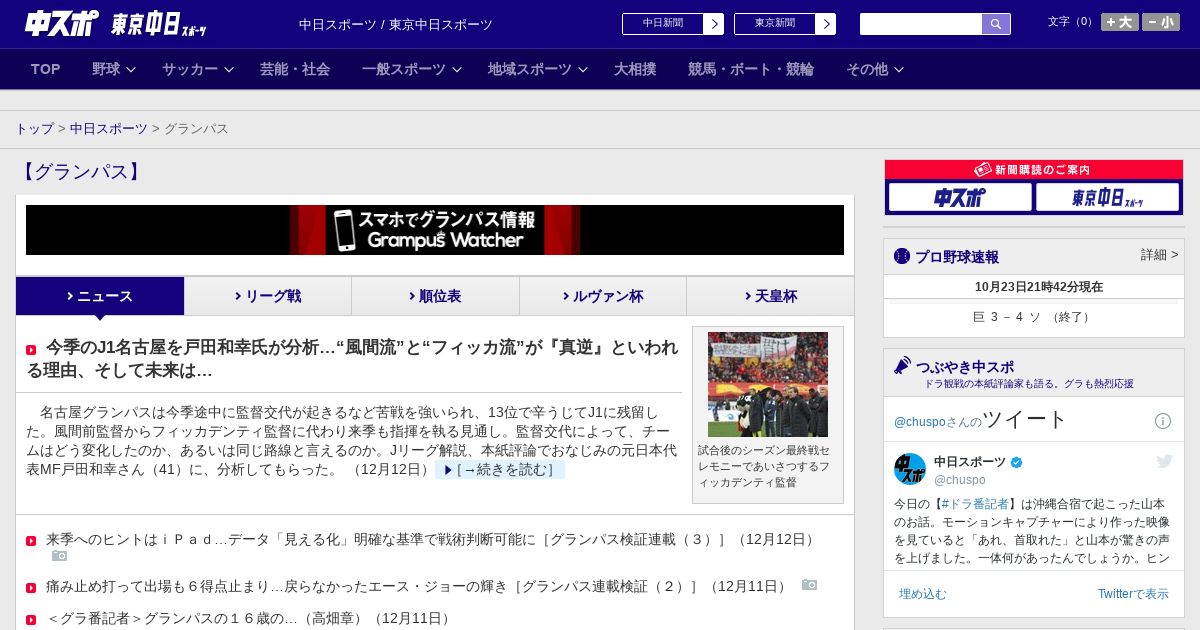Click 続きを読む read-more link
The height and width of the screenshot is (630, 1200).
[500, 470]
